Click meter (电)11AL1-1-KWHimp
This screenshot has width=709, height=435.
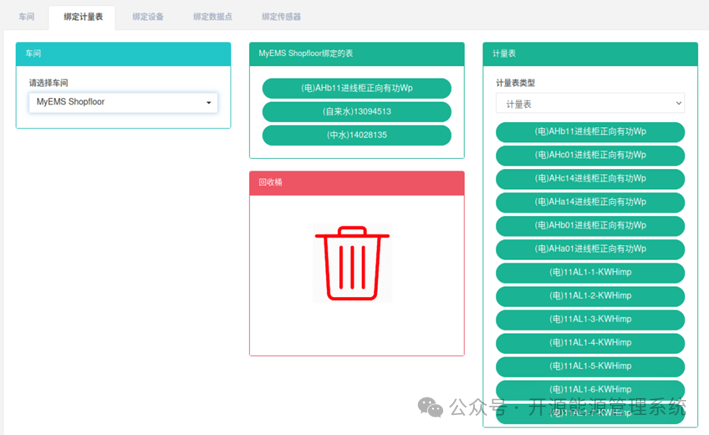point(590,273)
